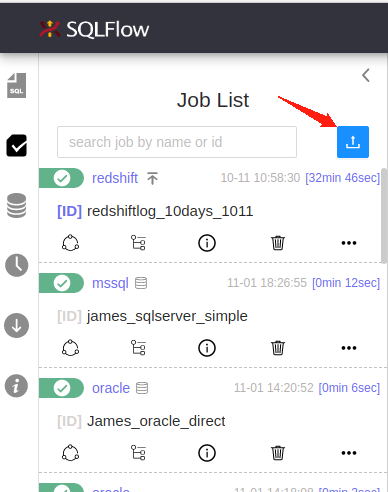The image size is (388, 492).
Task: Open the oracle job link above James_oracle_direct
Action: click(111, 388)
